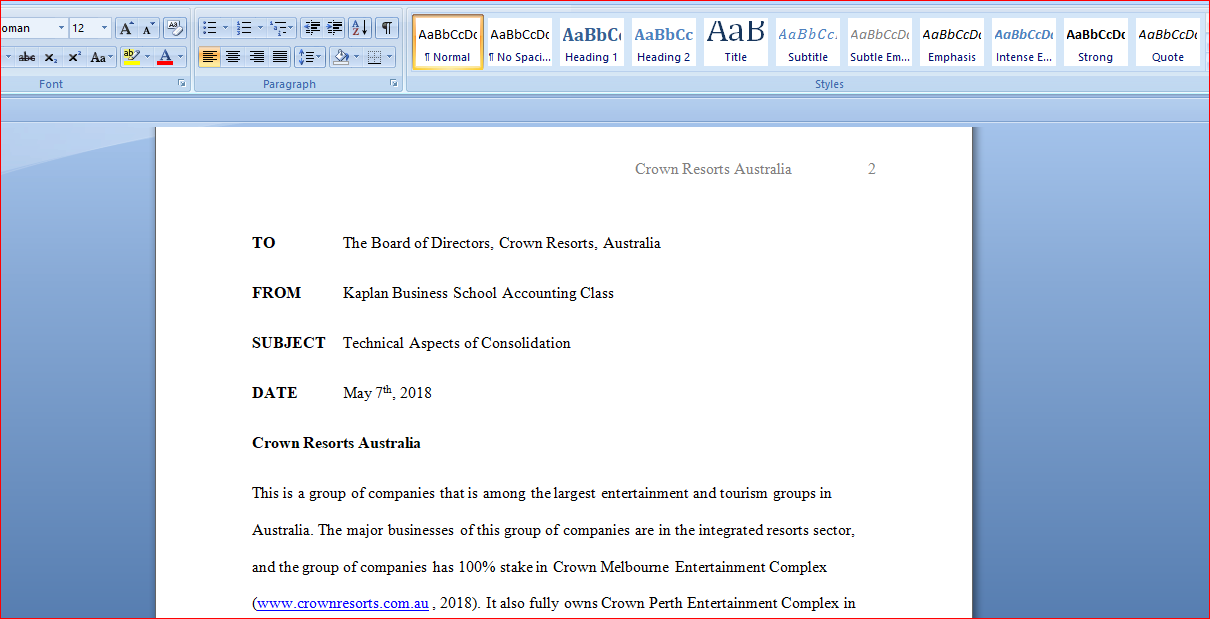
Task: Click the Sort A-Z icon
Action: tap(360, 28)
